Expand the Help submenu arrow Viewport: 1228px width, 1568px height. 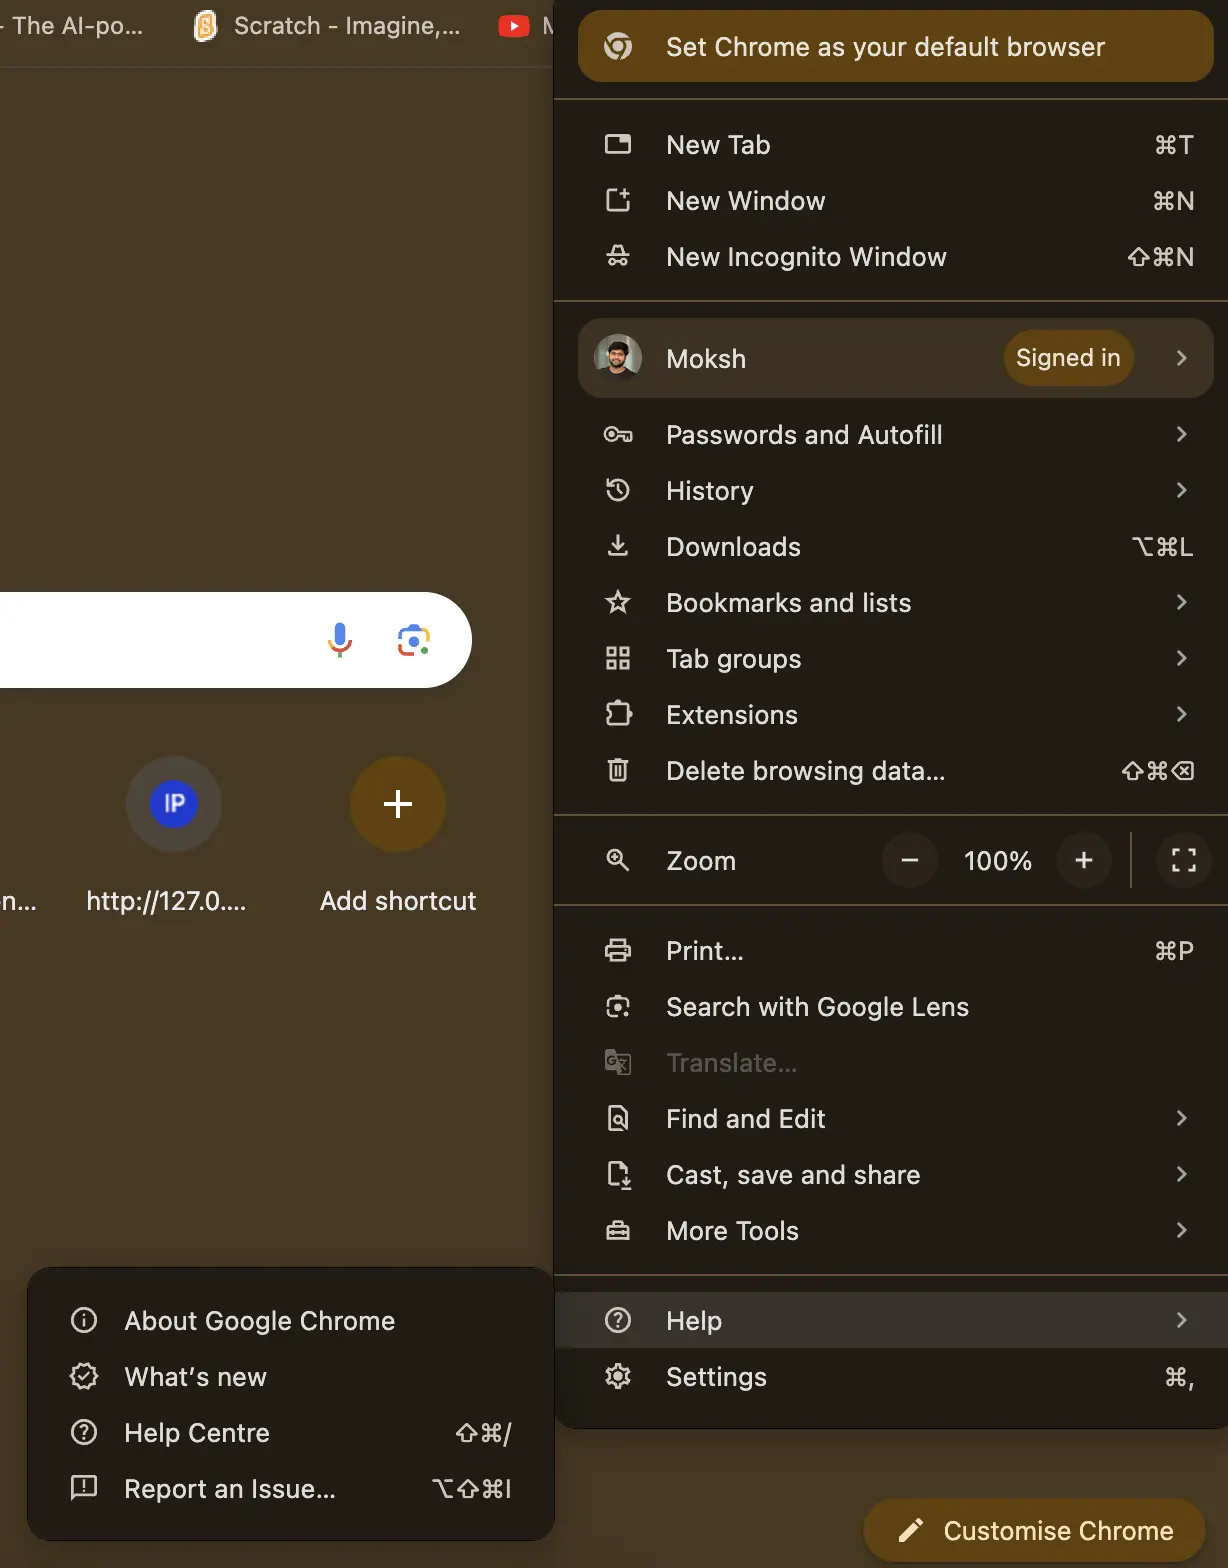click(x=1181, y=1320)
